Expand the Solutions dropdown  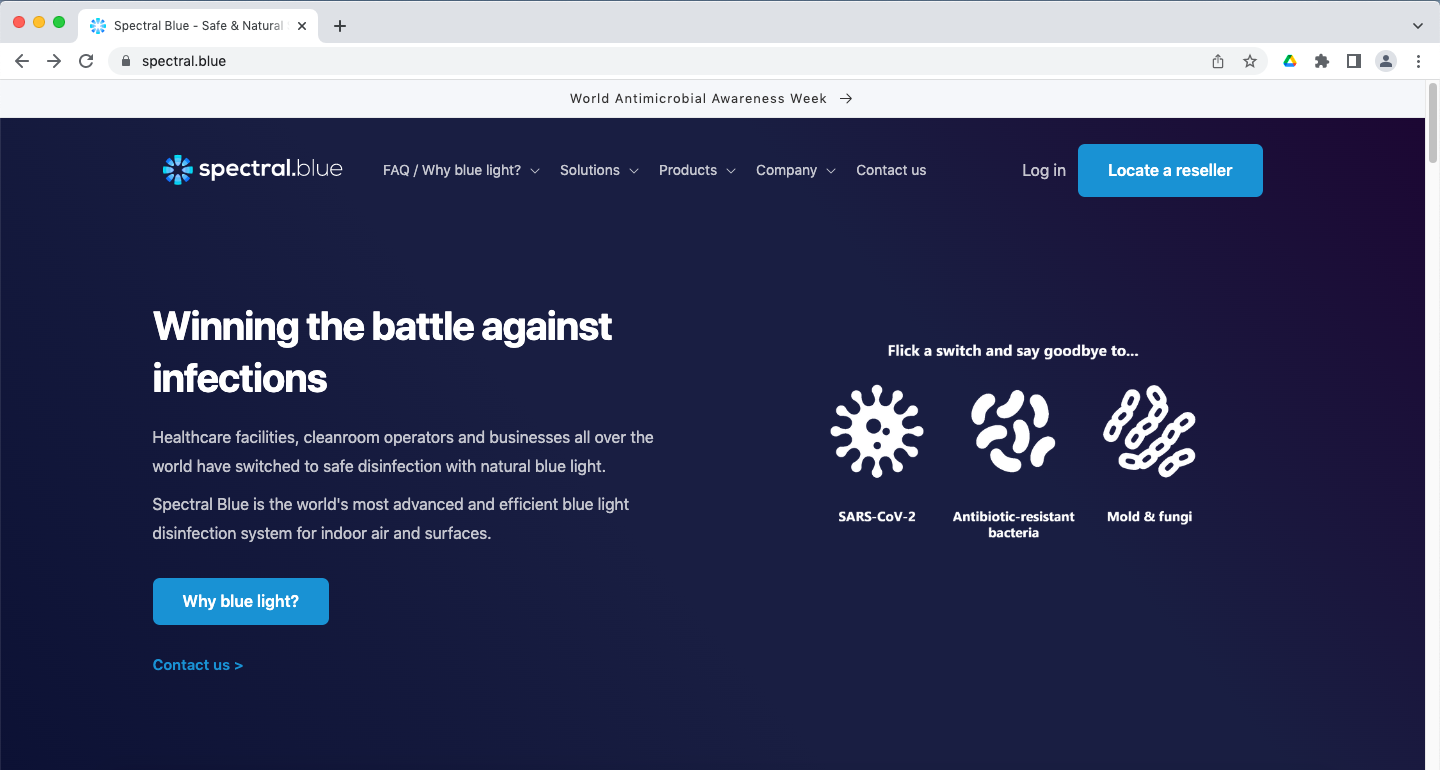[x=599, y=170]
